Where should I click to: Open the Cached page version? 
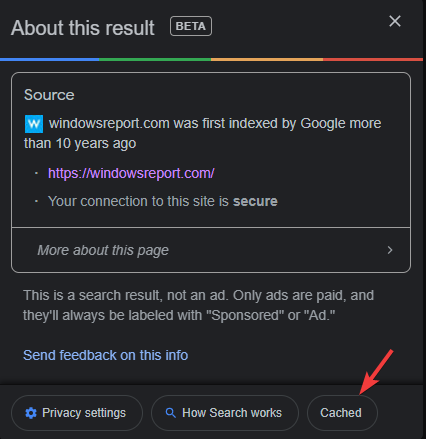pyautogui.click(x=342, y=413)
